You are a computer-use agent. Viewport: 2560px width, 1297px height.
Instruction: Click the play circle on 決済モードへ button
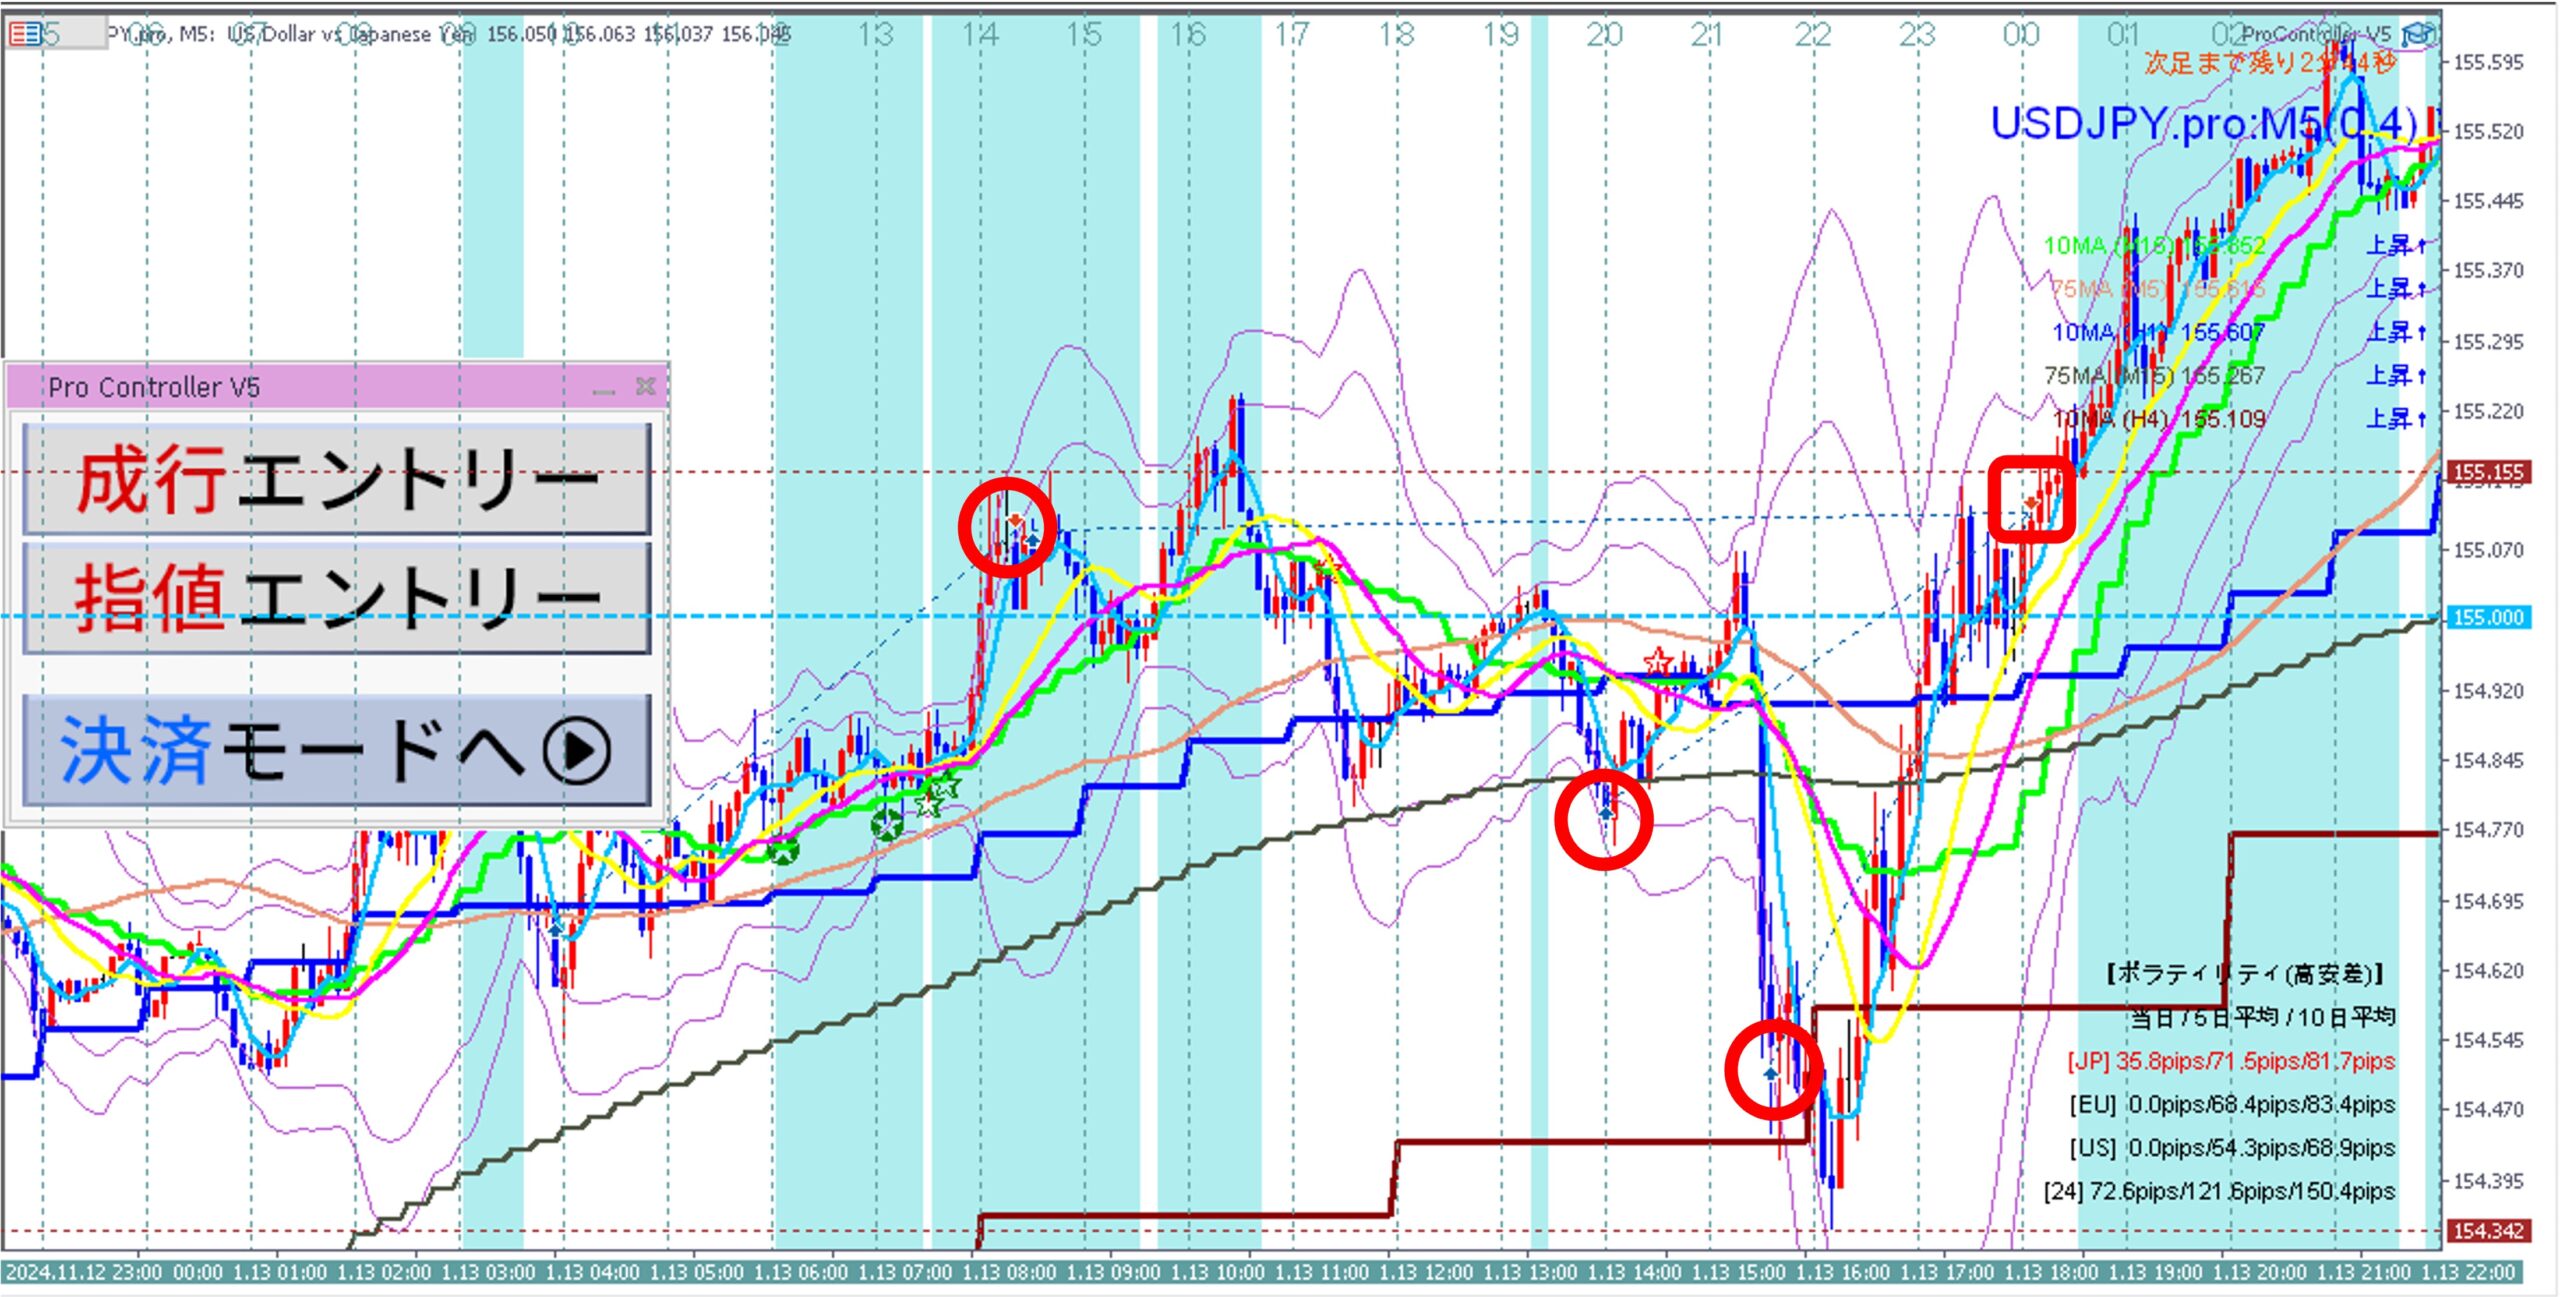[x=577, y=750]
